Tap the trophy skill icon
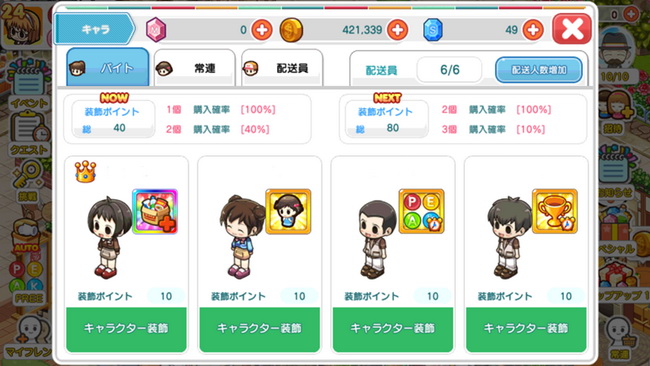Image resolution: width=650 pixels, height=366 pixels. (x=555, y=211)
